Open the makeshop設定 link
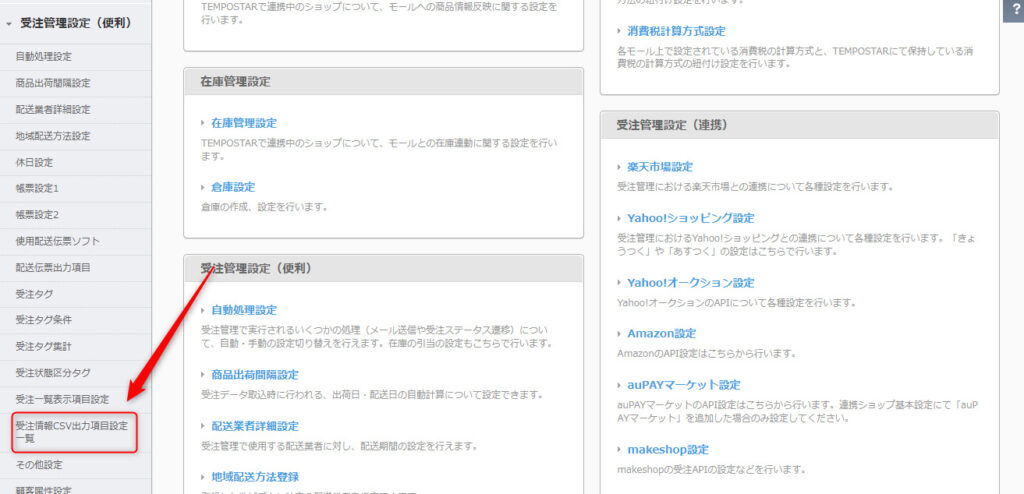Screen dimensions: 1024x494 click(667, 450)
